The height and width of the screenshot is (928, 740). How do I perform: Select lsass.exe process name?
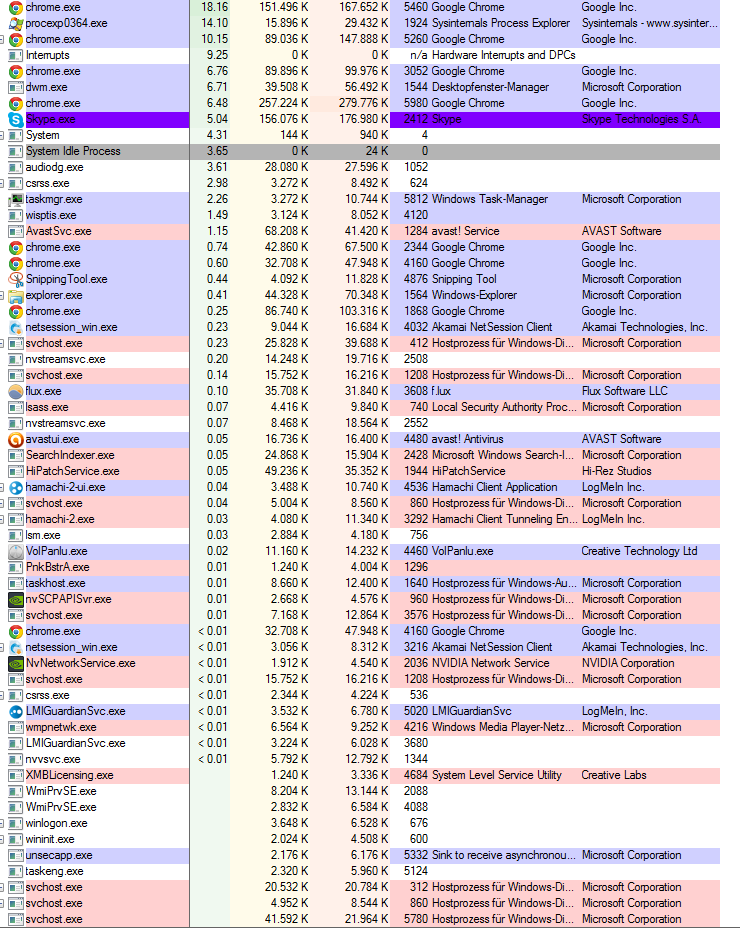(47, 407)
